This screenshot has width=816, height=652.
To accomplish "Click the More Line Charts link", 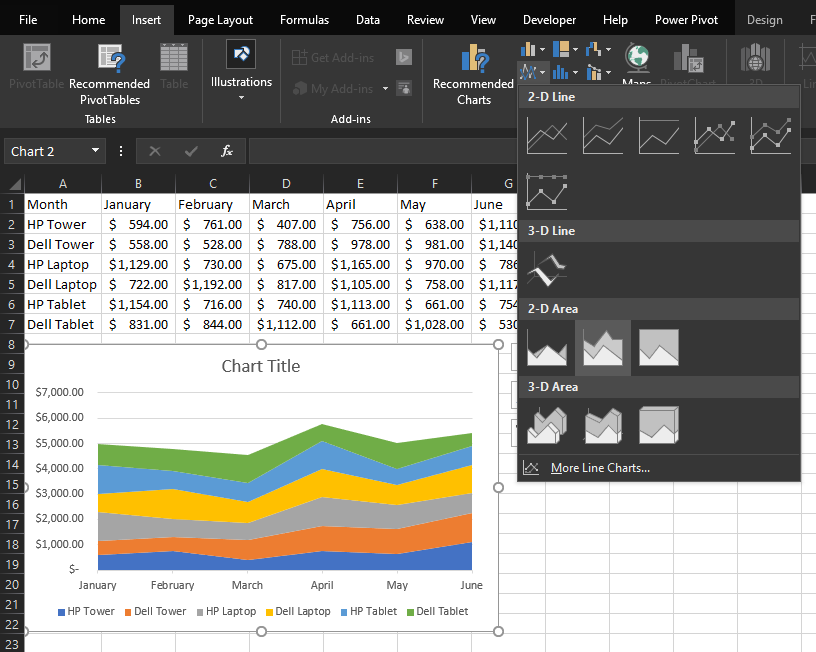I will coord(600,468).
